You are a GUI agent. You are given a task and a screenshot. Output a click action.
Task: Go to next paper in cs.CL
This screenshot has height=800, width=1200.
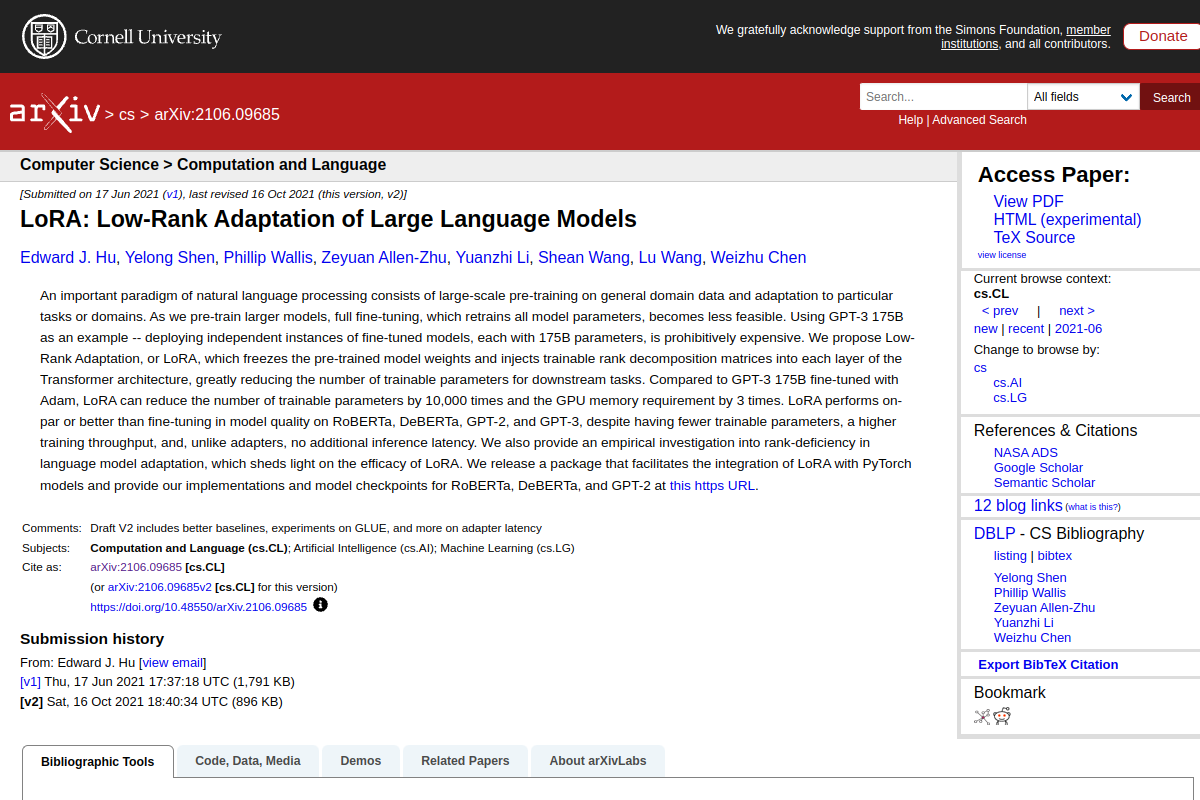(1076, 310)
